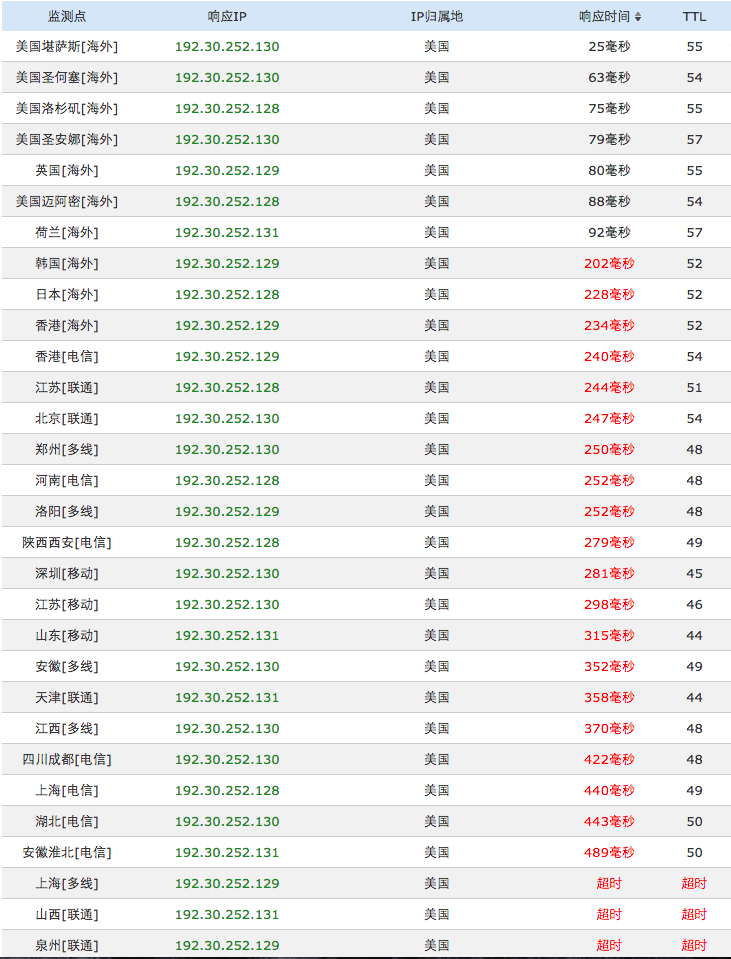This screenshot has width=731, height=959.
Task: Click the 响应IP column header
Action: pos(227,16)
